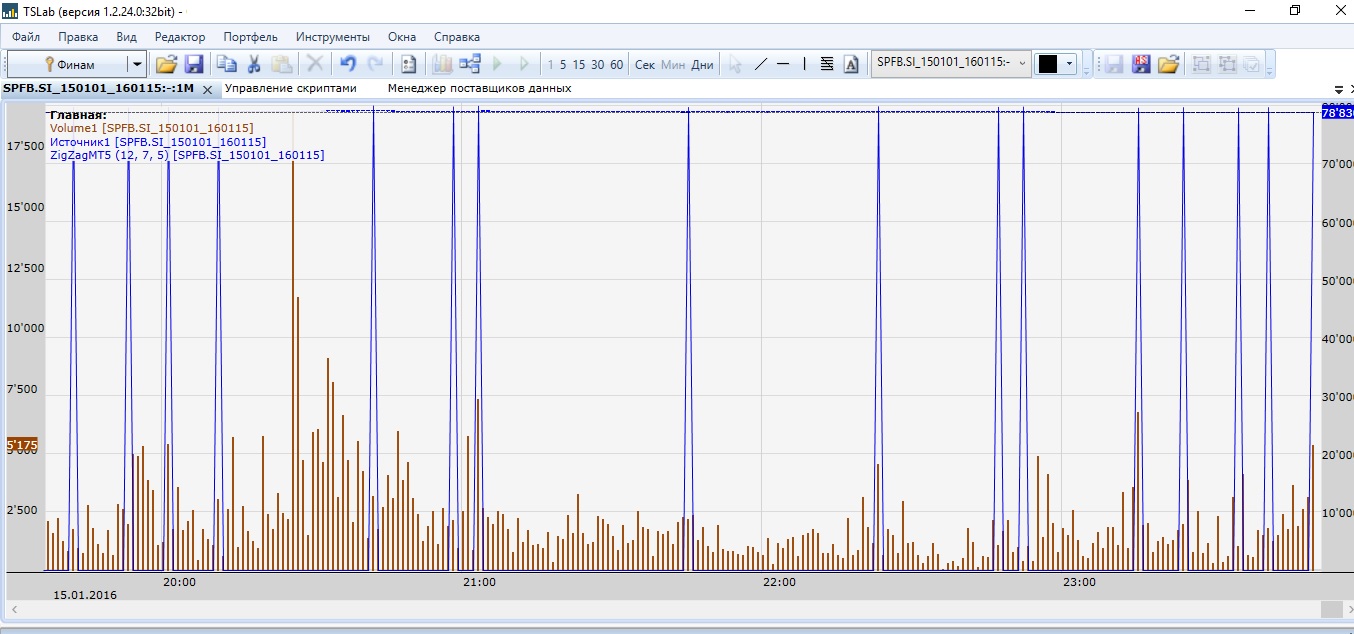Image resolution: width=1354 pixels, height=634 pixels.
Task: Select the text annotation 'A' tool
Action: (x=851, y=64)
